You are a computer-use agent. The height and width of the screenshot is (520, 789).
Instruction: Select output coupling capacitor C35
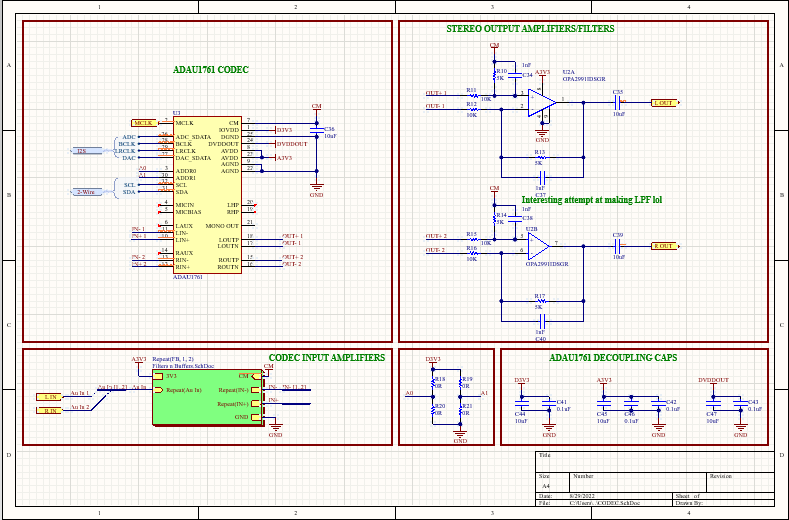619,103
